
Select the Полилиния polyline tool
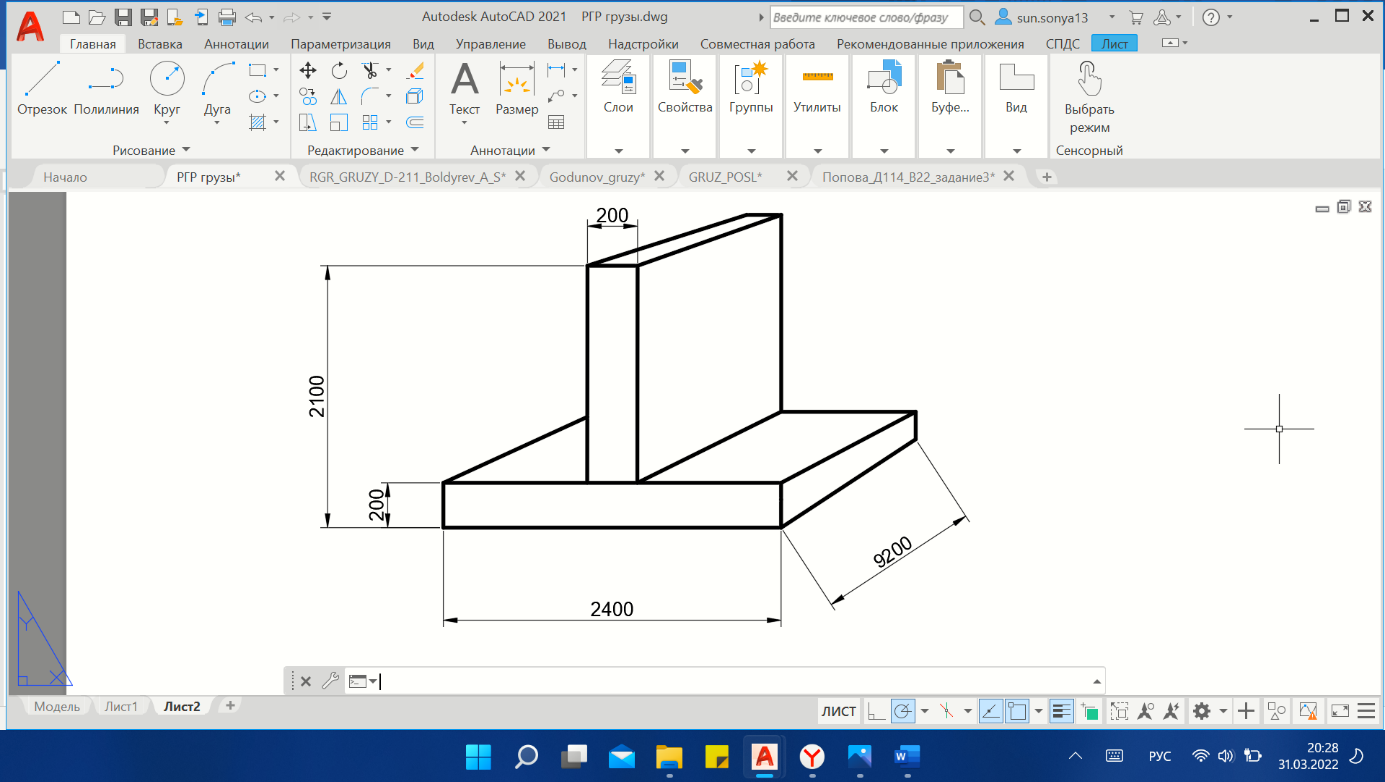tap(106, 88)
